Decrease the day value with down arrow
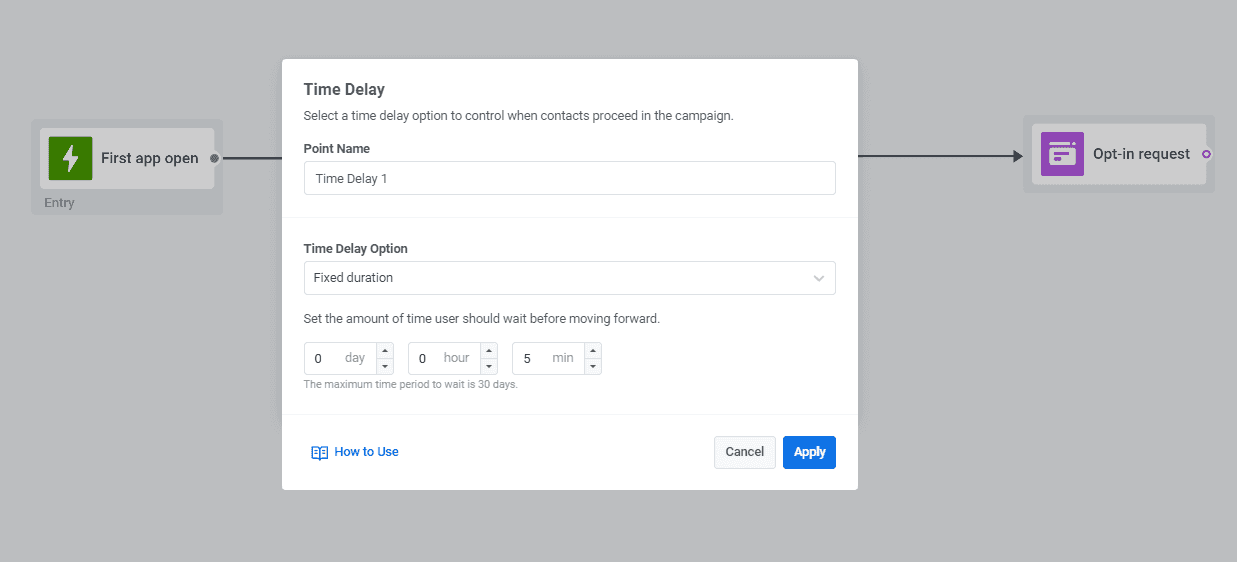The height and width of the screenshot is (562, 1237). [x=385, y=366]
